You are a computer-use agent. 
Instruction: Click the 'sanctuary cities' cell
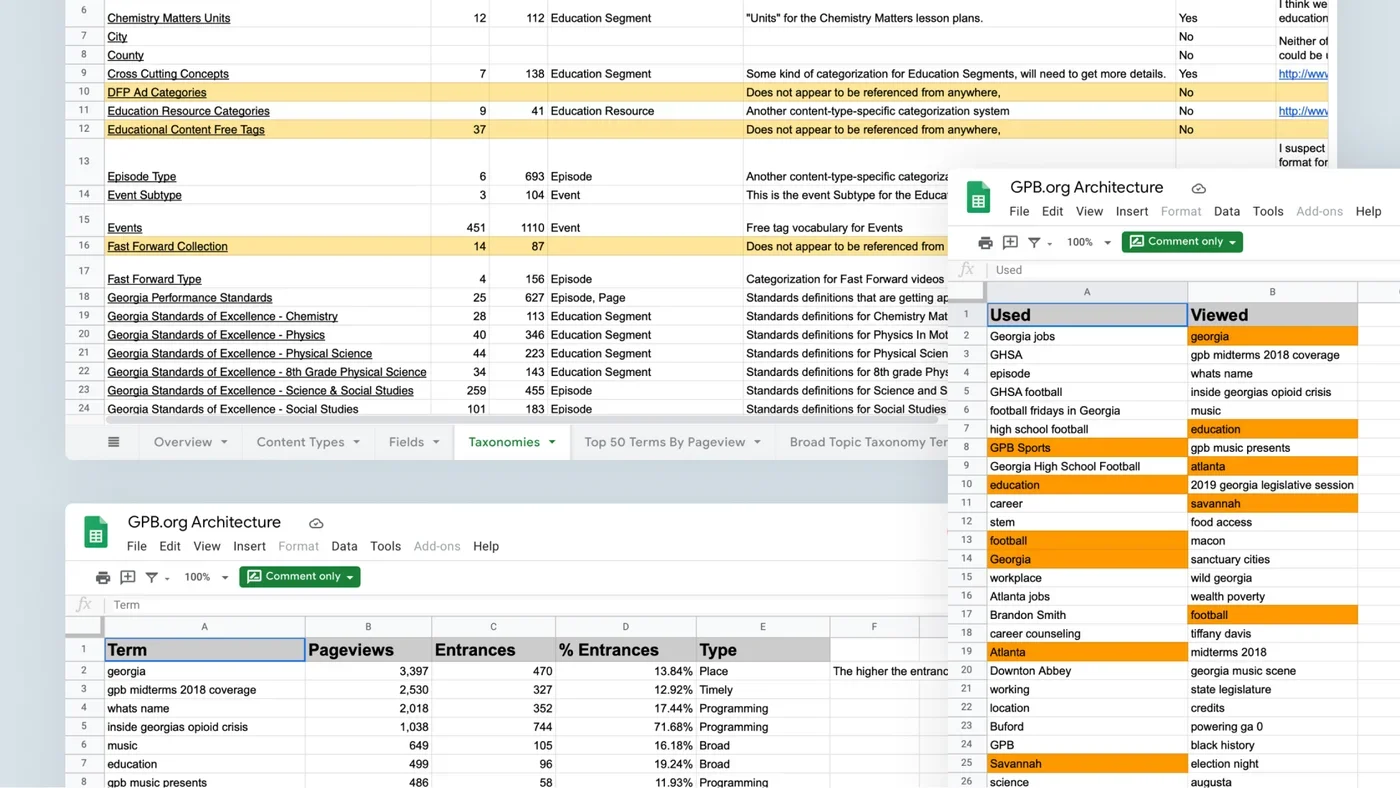[x=1272, y=559]
